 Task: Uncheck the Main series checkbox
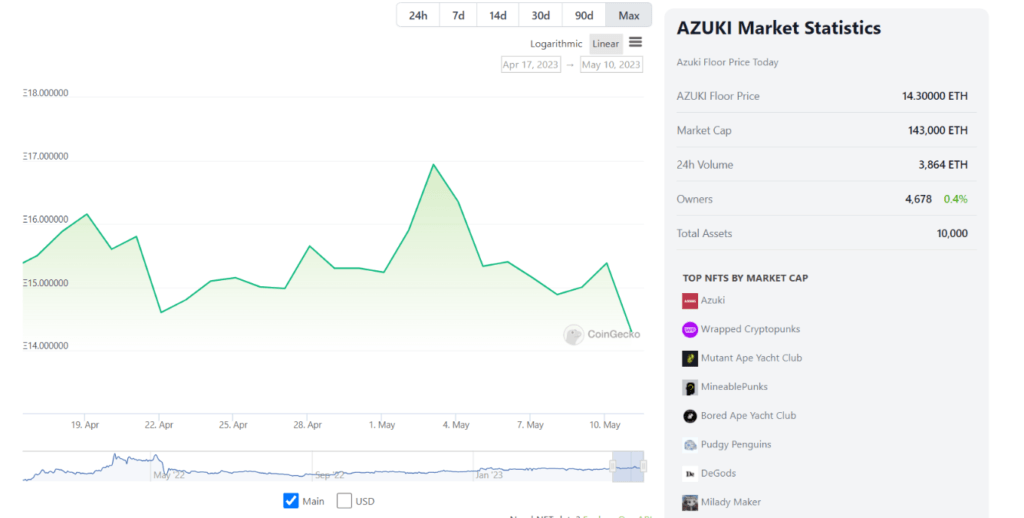pyautogui.click(x=291, y=501)
